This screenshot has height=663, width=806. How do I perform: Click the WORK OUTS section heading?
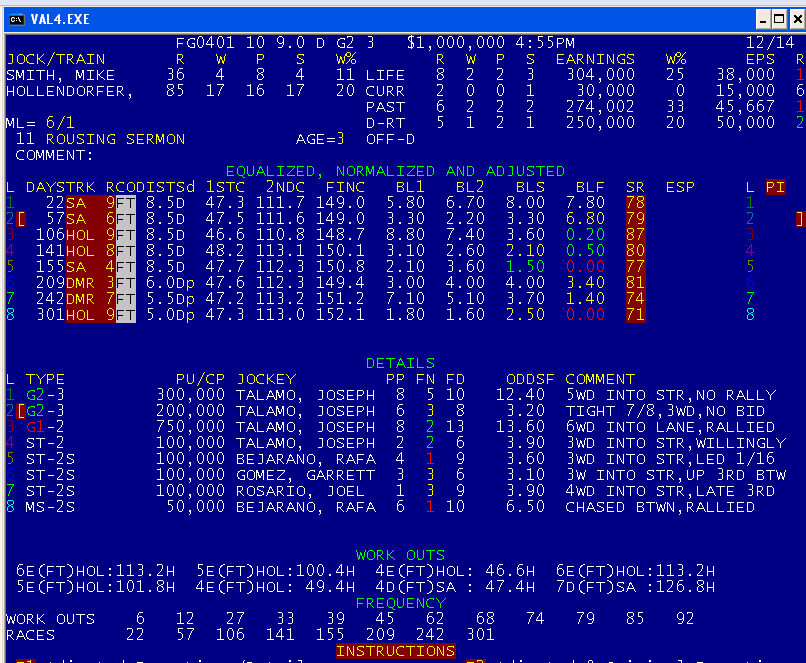tap(400, 555)
